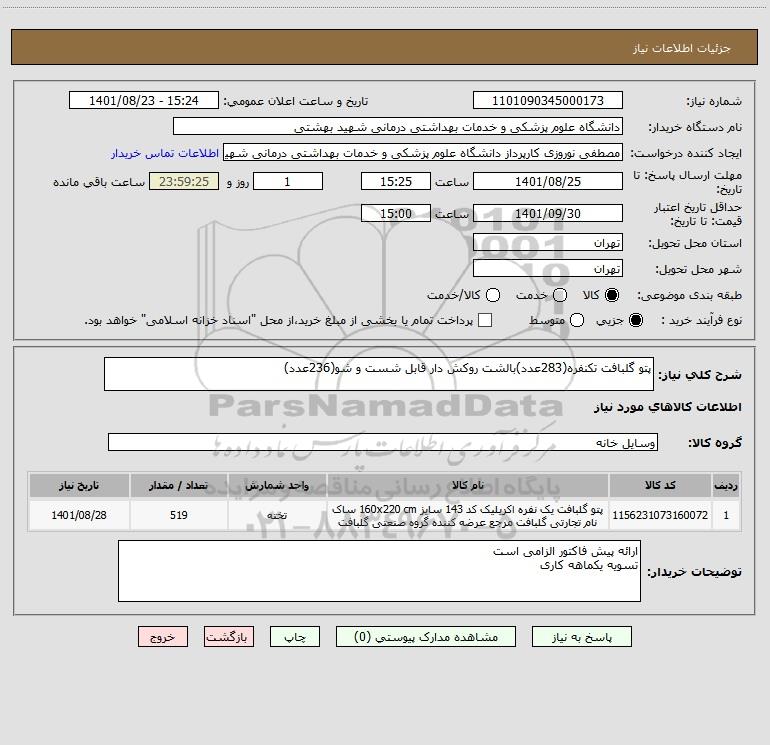This screenshot has height=745, width=770.
Task: Click the نام کالا column header
Action: pyautogui.click(x=468, y=485)
